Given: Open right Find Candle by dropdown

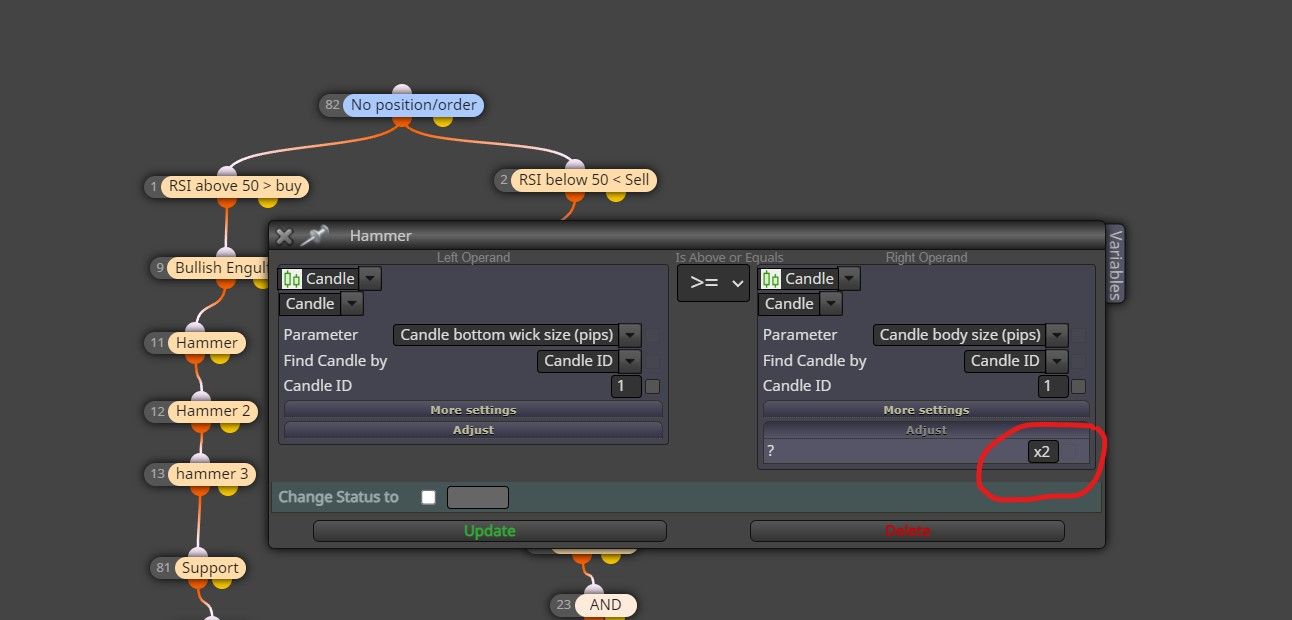Looking at the screenshot, I should [1057, 361].
